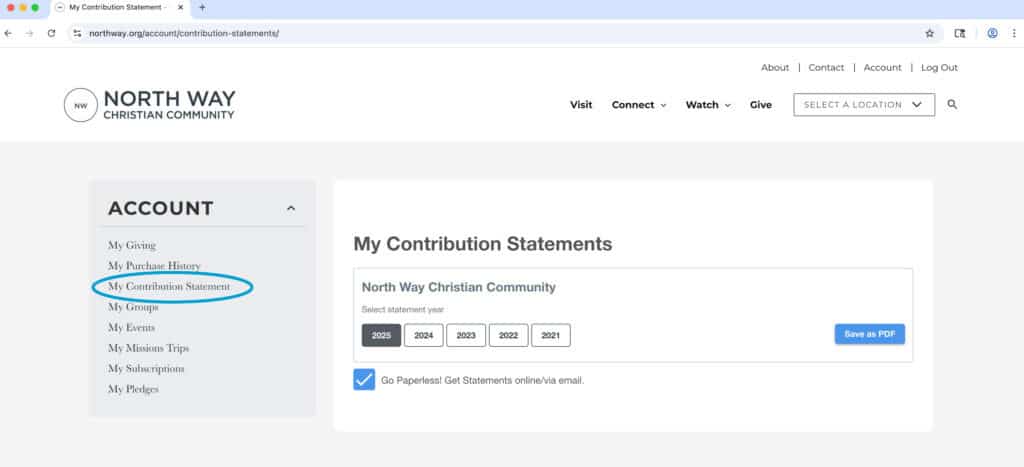
Task: Open the Watch navigation menu
Action: (708, 105)
